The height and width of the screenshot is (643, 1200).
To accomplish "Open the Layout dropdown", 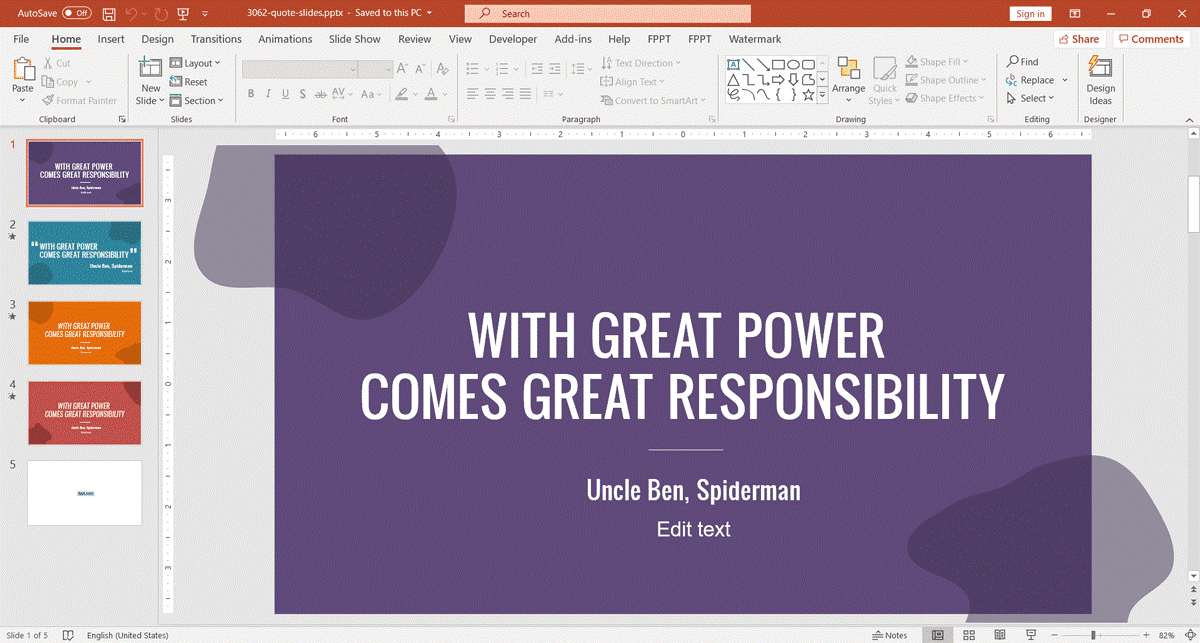I will tap(196, 62).
